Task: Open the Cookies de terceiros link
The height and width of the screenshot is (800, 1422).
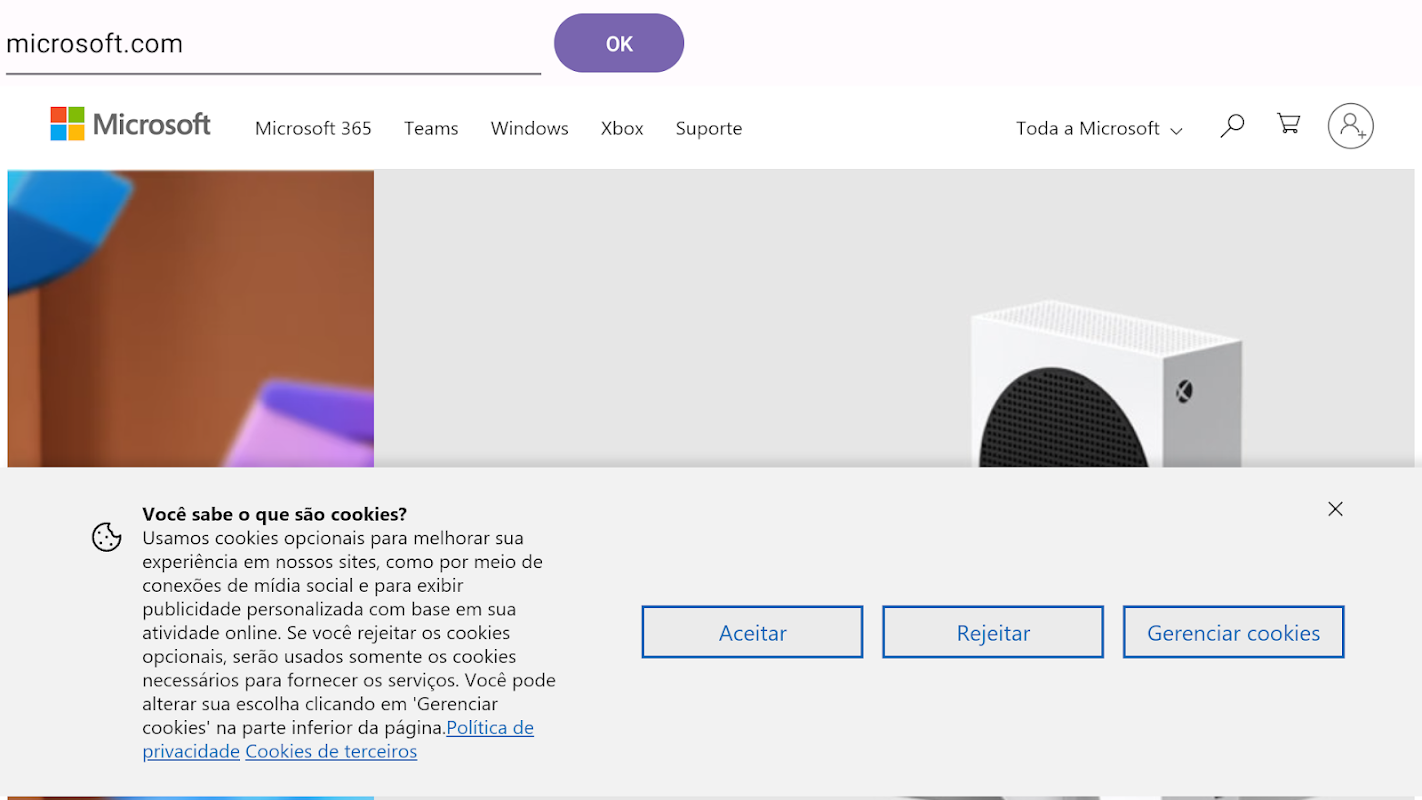Action: click(331, 751)
